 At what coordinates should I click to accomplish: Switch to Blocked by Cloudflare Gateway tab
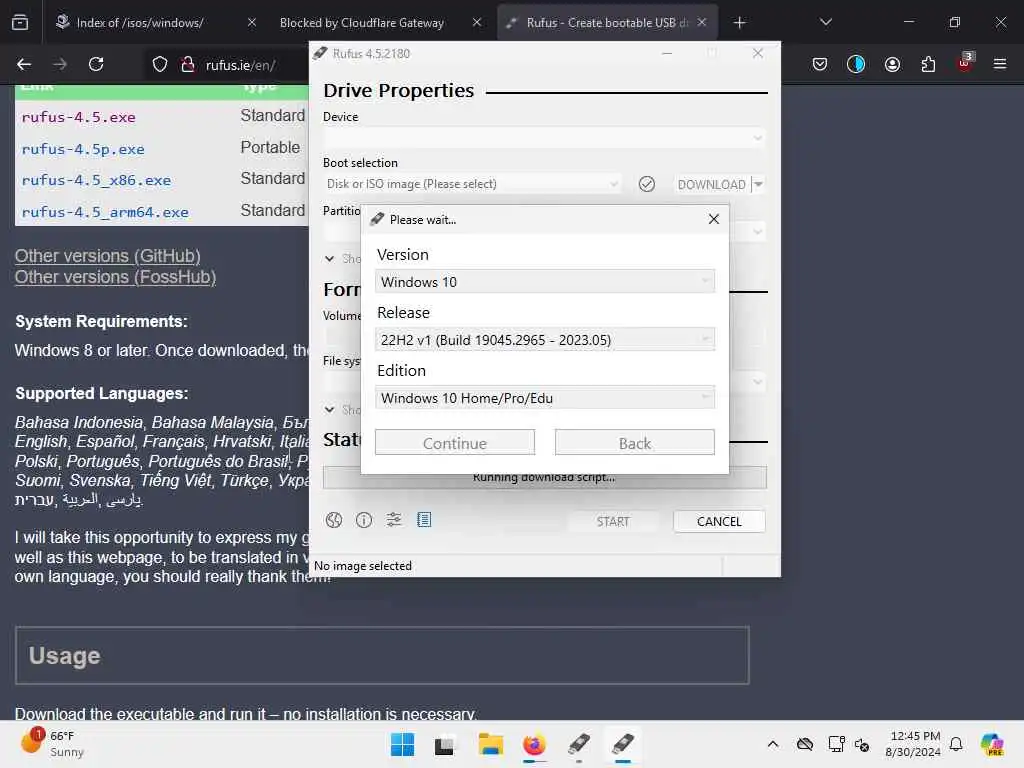coord(362,23)
